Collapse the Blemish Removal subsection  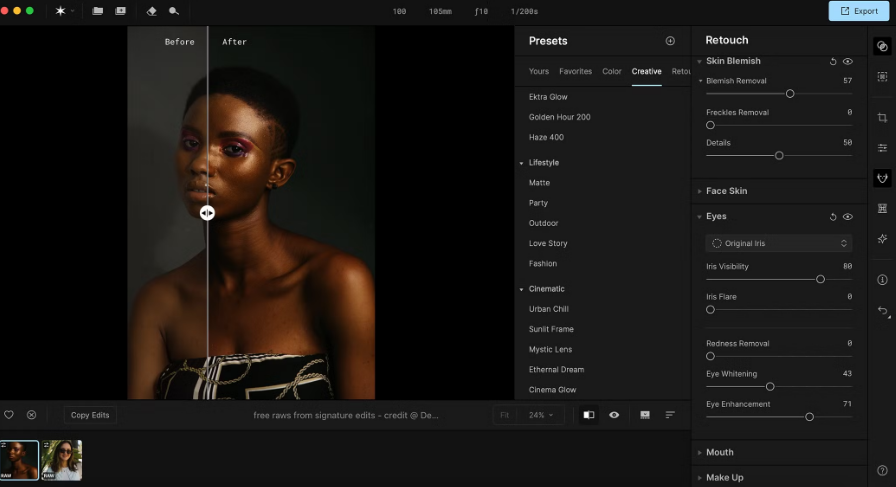pyautogui.click(x=701, y=81)
